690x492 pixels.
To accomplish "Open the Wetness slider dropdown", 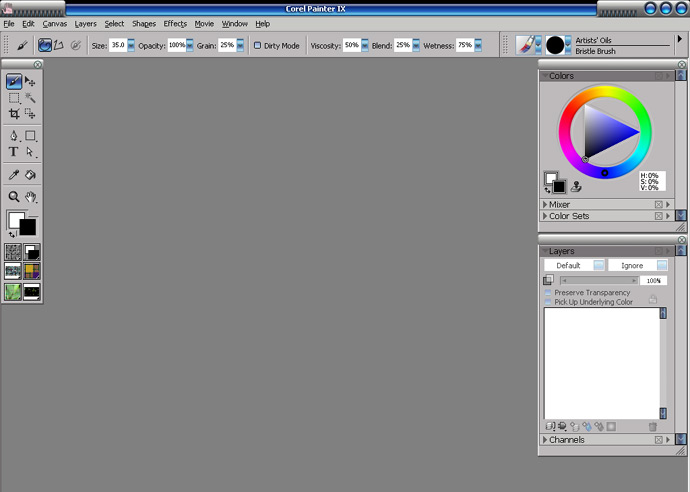I will [x=478, y=45].
